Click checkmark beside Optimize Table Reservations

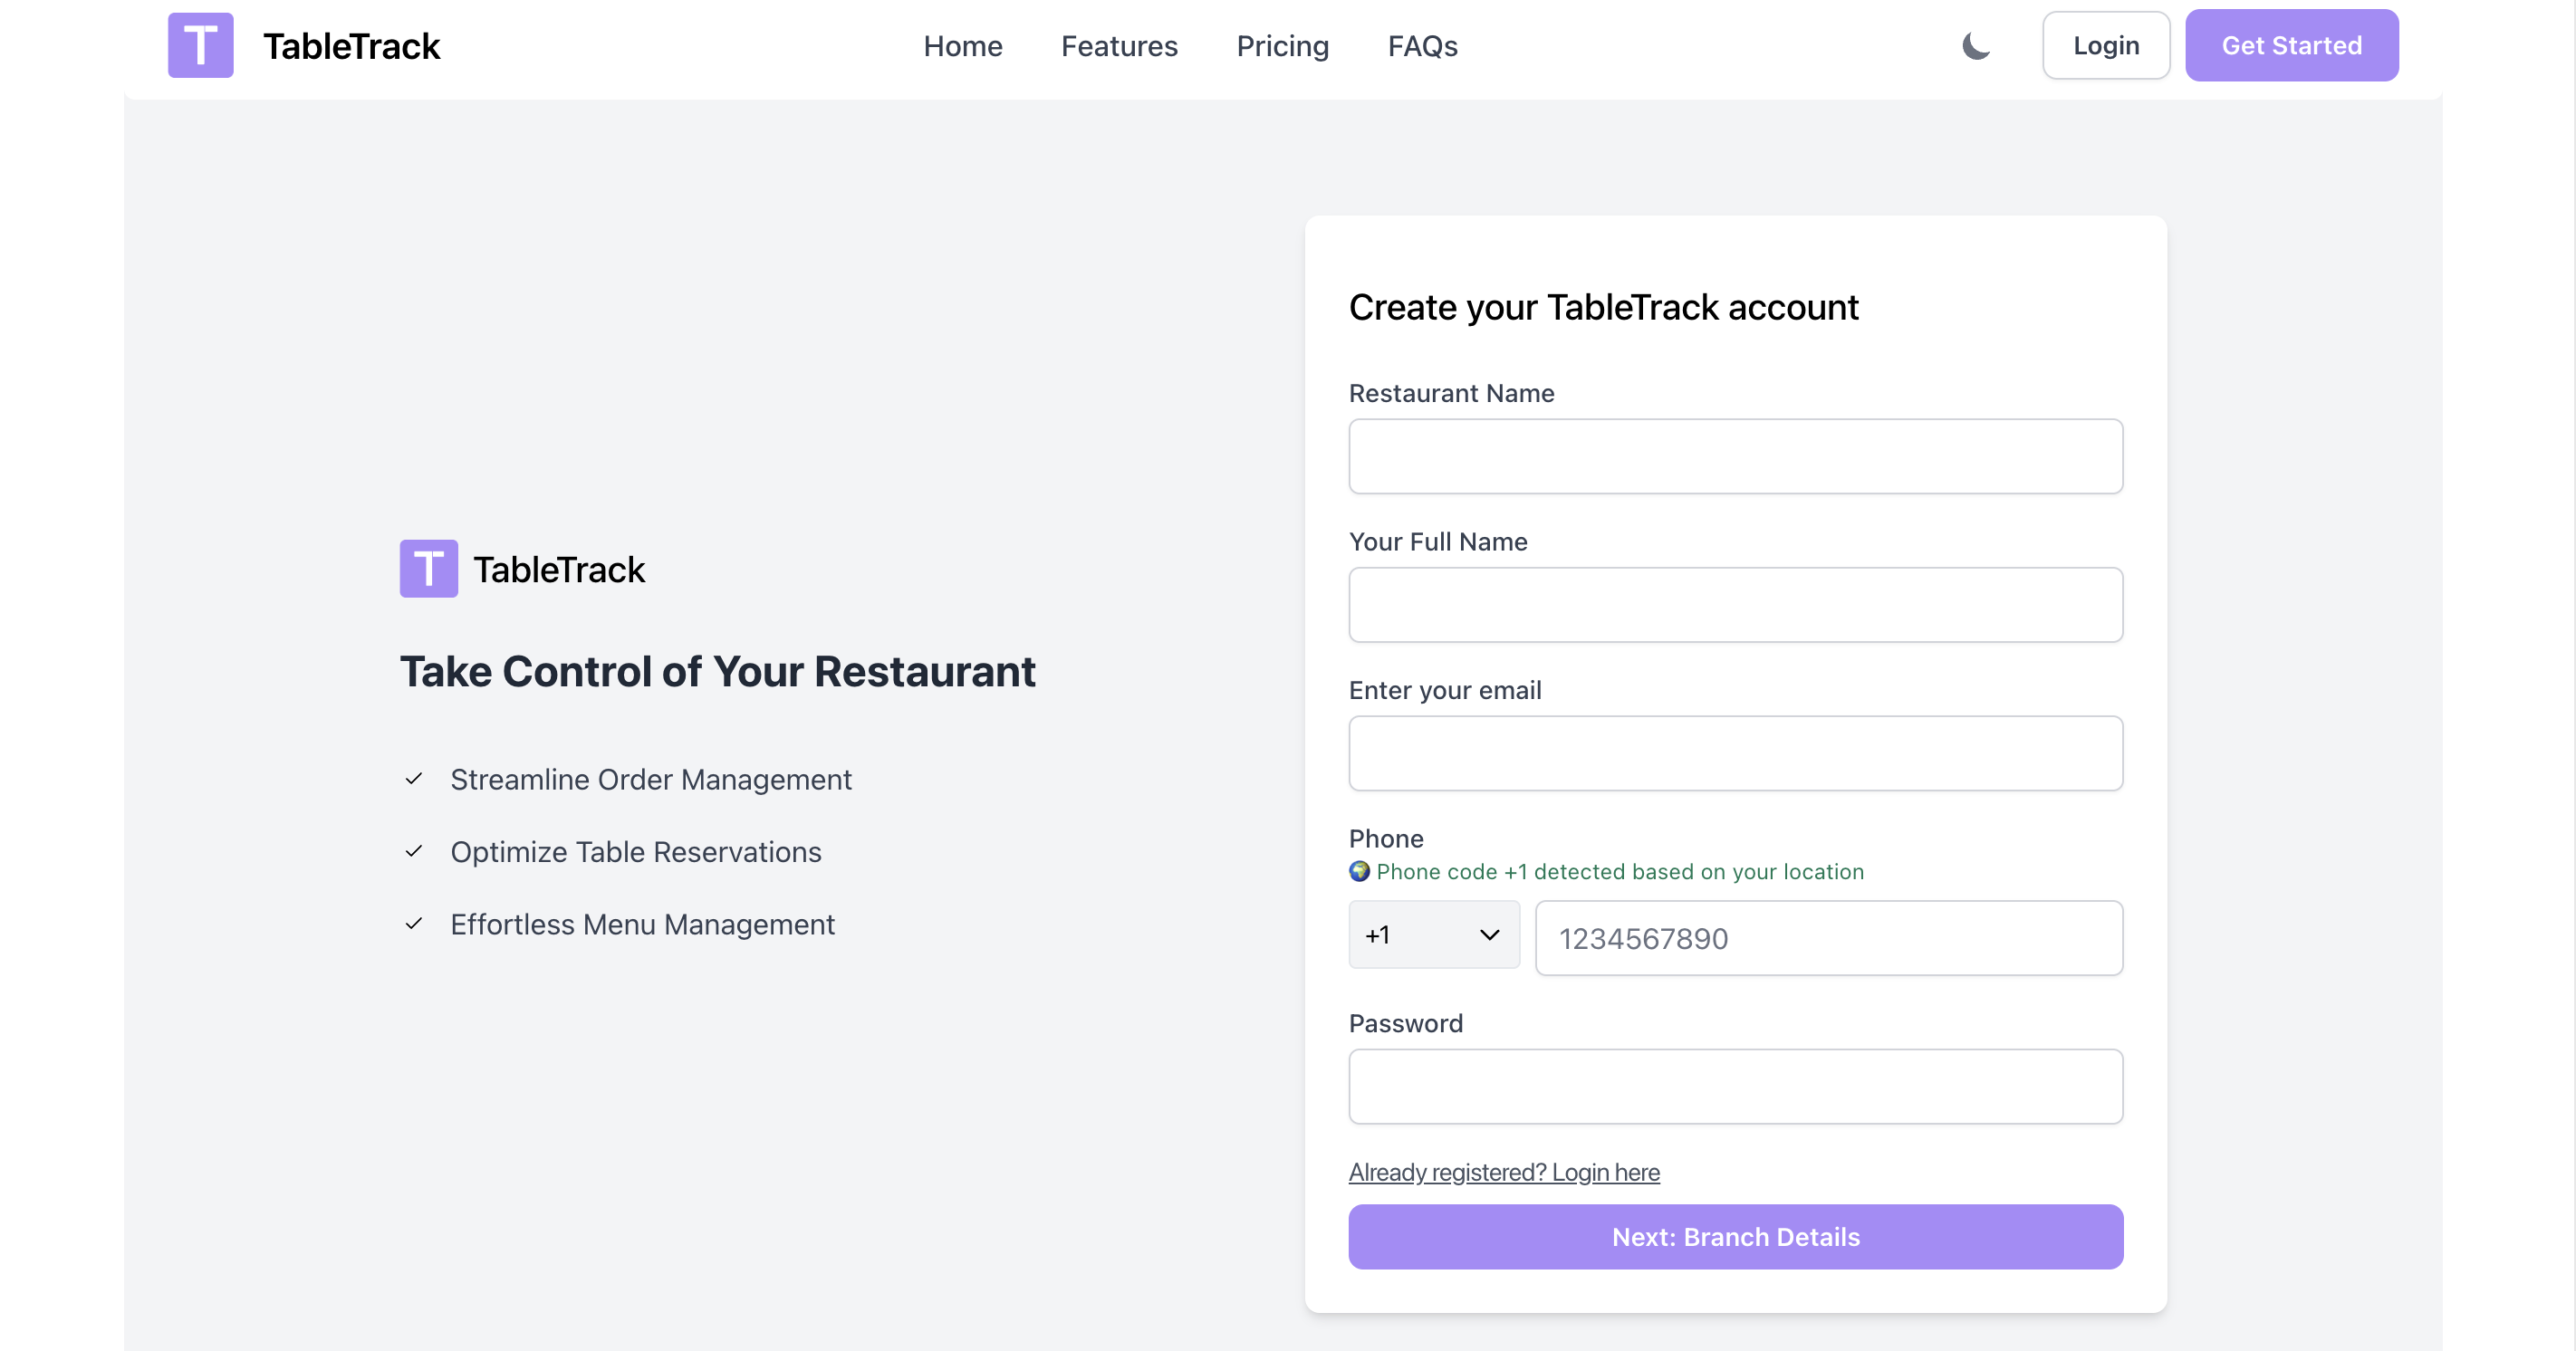pyautogui.click(x=414, y=851)
